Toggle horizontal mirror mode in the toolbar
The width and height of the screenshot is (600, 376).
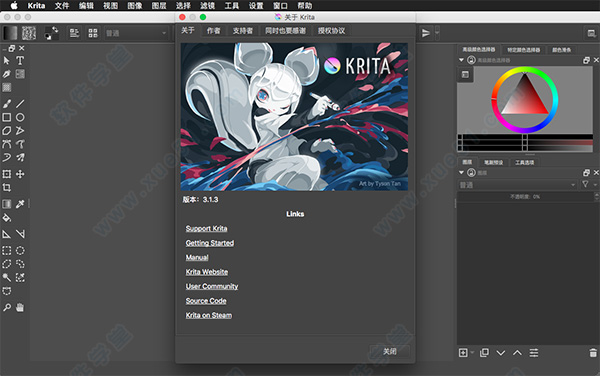click(426, 33)
